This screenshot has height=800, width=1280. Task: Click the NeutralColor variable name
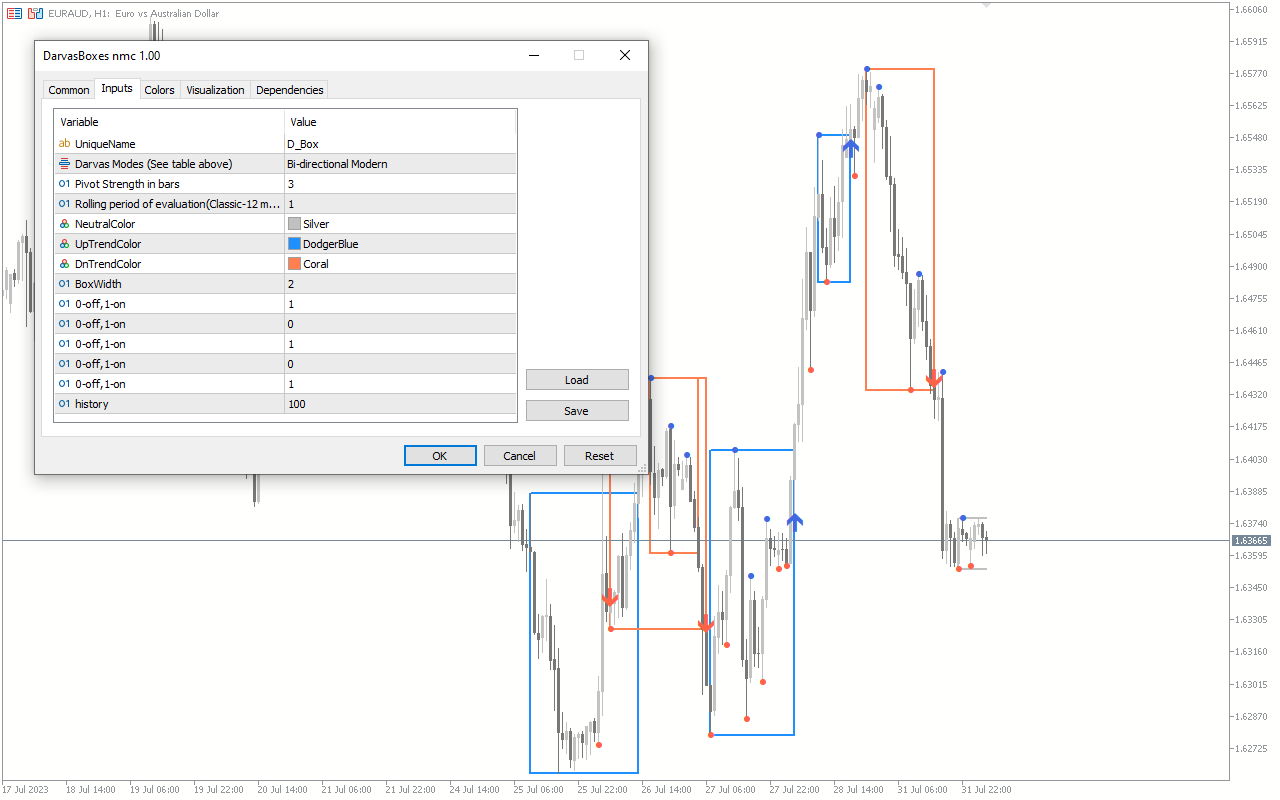pos(105,224)
